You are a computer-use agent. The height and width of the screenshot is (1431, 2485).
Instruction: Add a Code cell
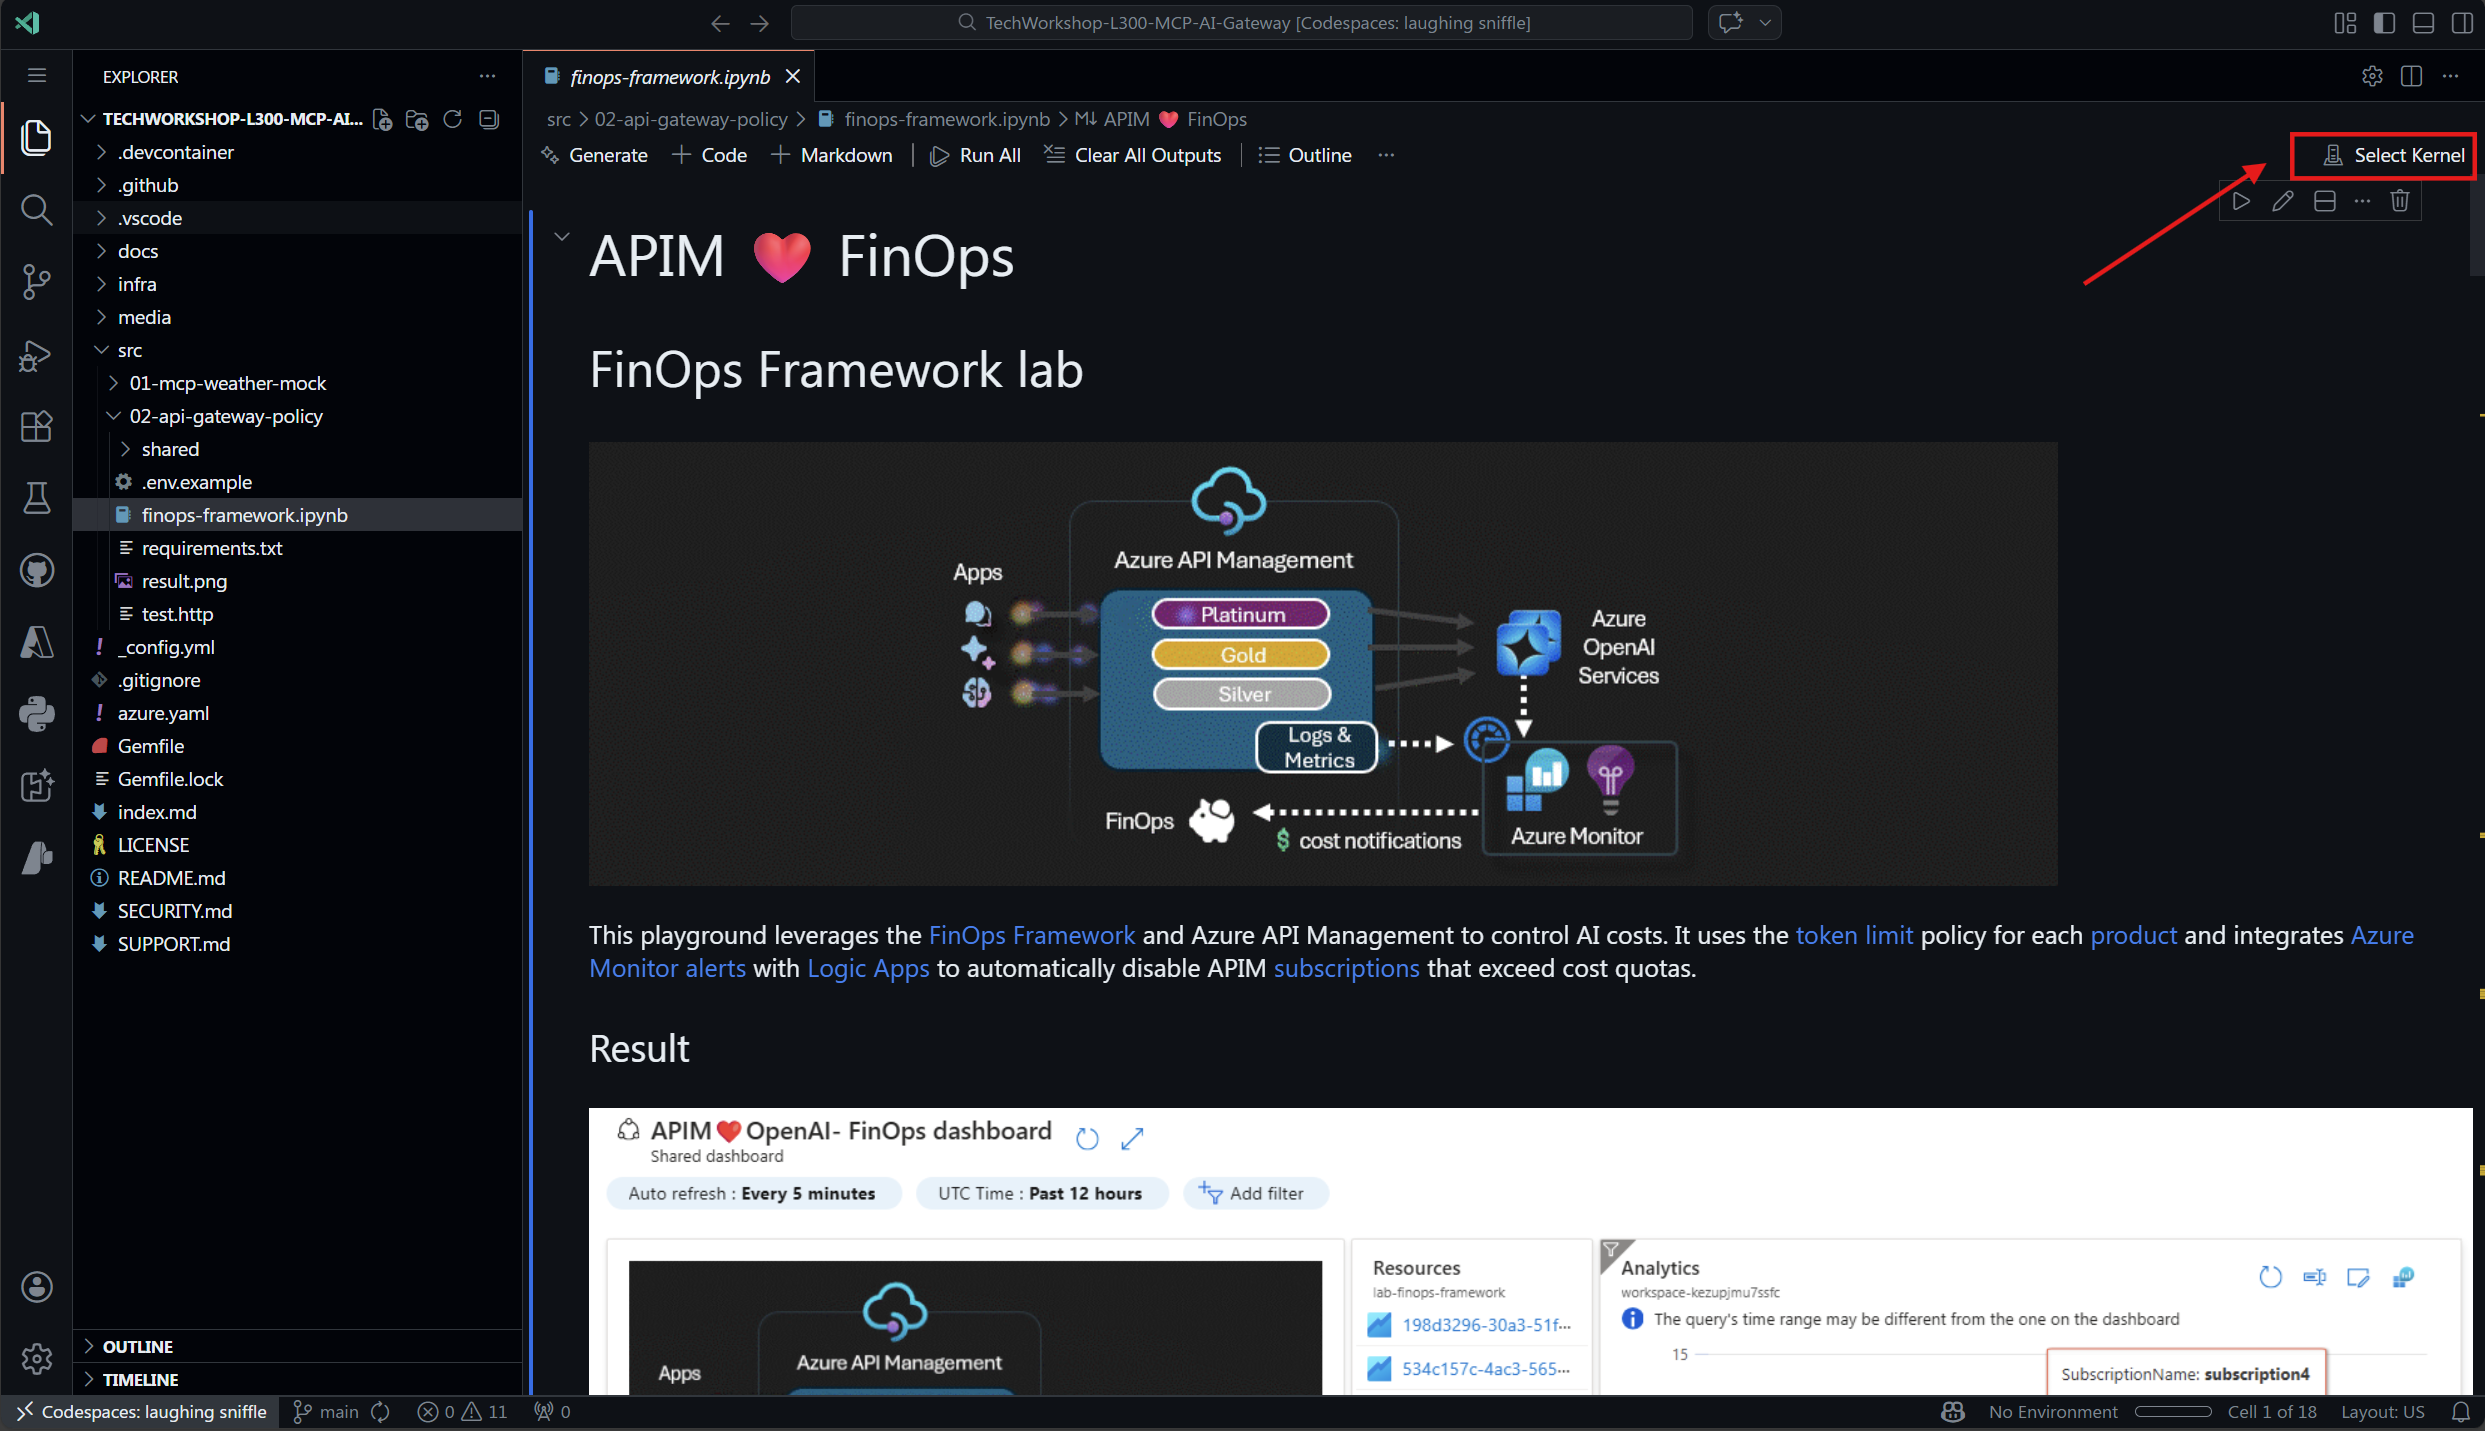pyautogui.click(x=710, y=155)
